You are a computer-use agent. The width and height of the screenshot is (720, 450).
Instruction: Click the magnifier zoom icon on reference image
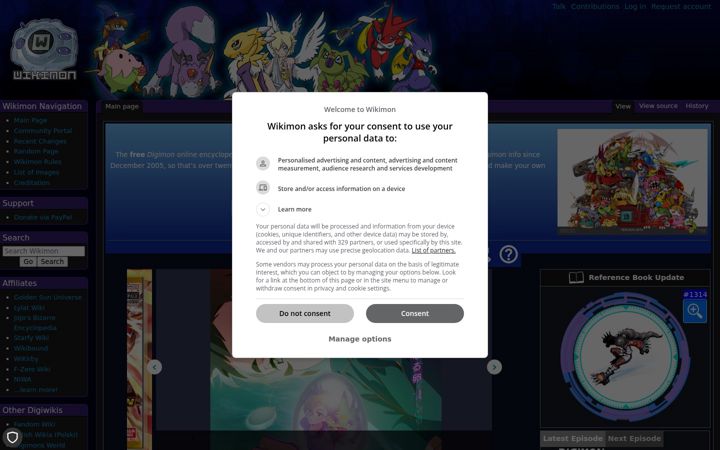tap(694, 311)
